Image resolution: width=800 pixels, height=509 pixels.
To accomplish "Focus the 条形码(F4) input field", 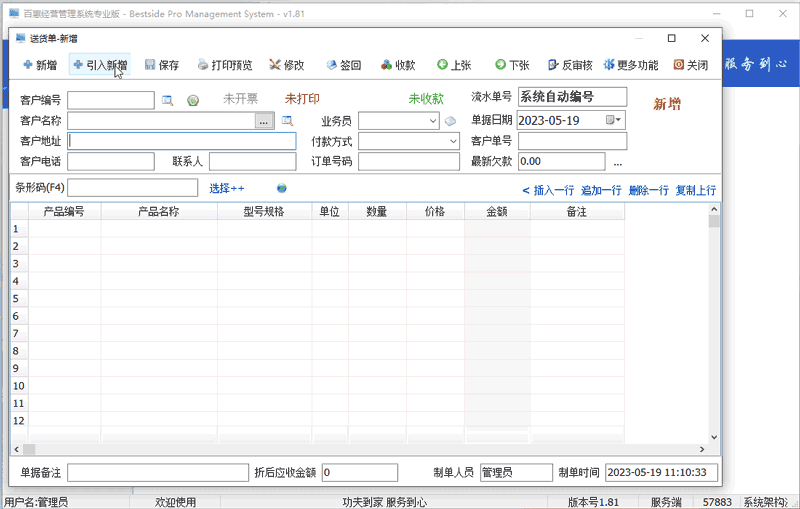I will click(x=133, y=188).
